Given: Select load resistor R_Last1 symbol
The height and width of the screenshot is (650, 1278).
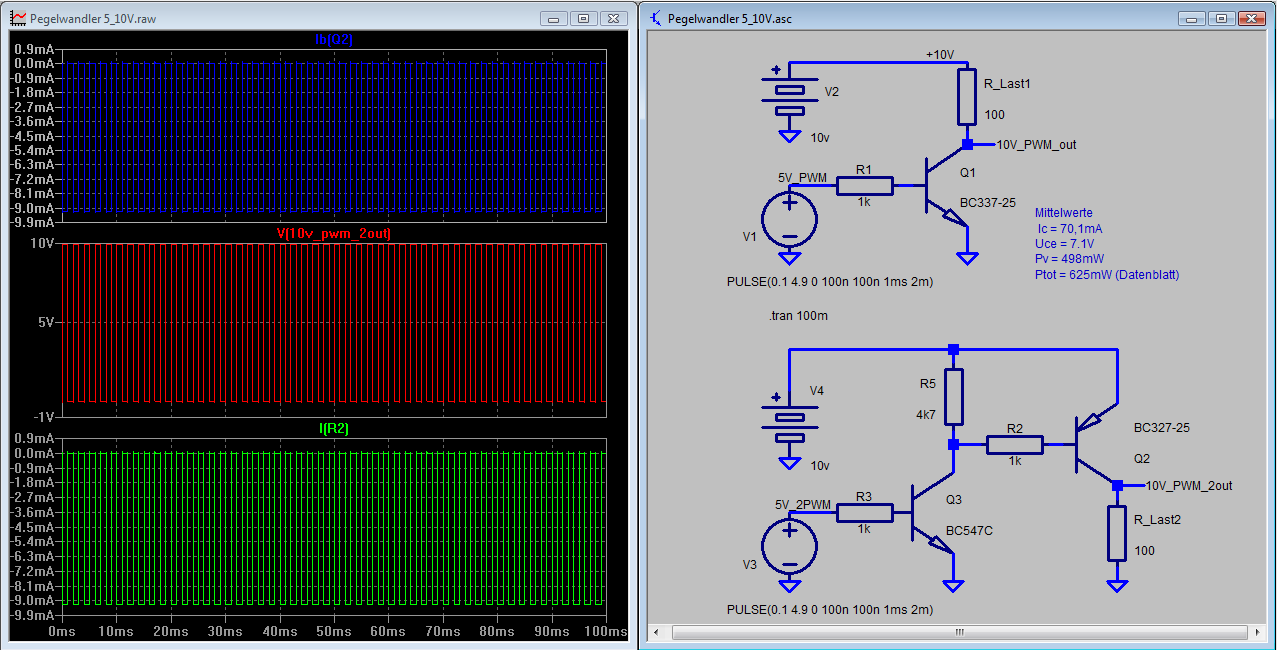Looking at the screenshot, I should coord(966,96).
